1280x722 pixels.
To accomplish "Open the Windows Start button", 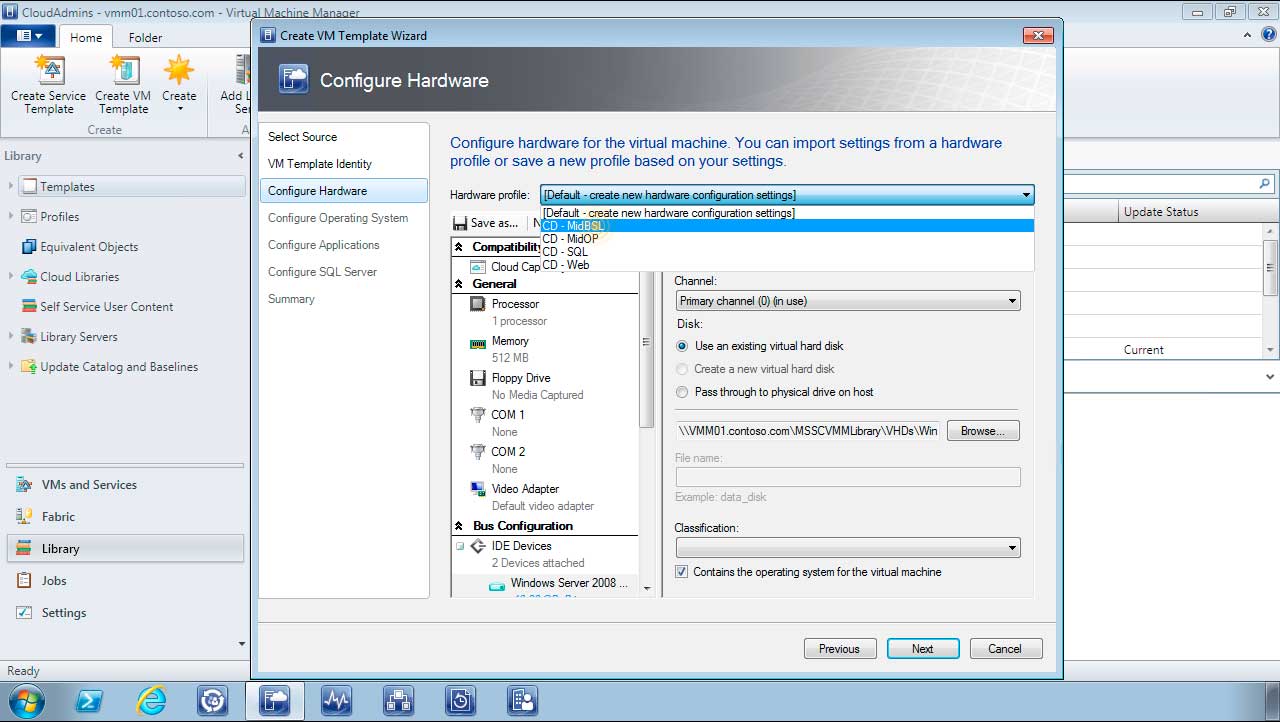I will click(x=28, y=701).
